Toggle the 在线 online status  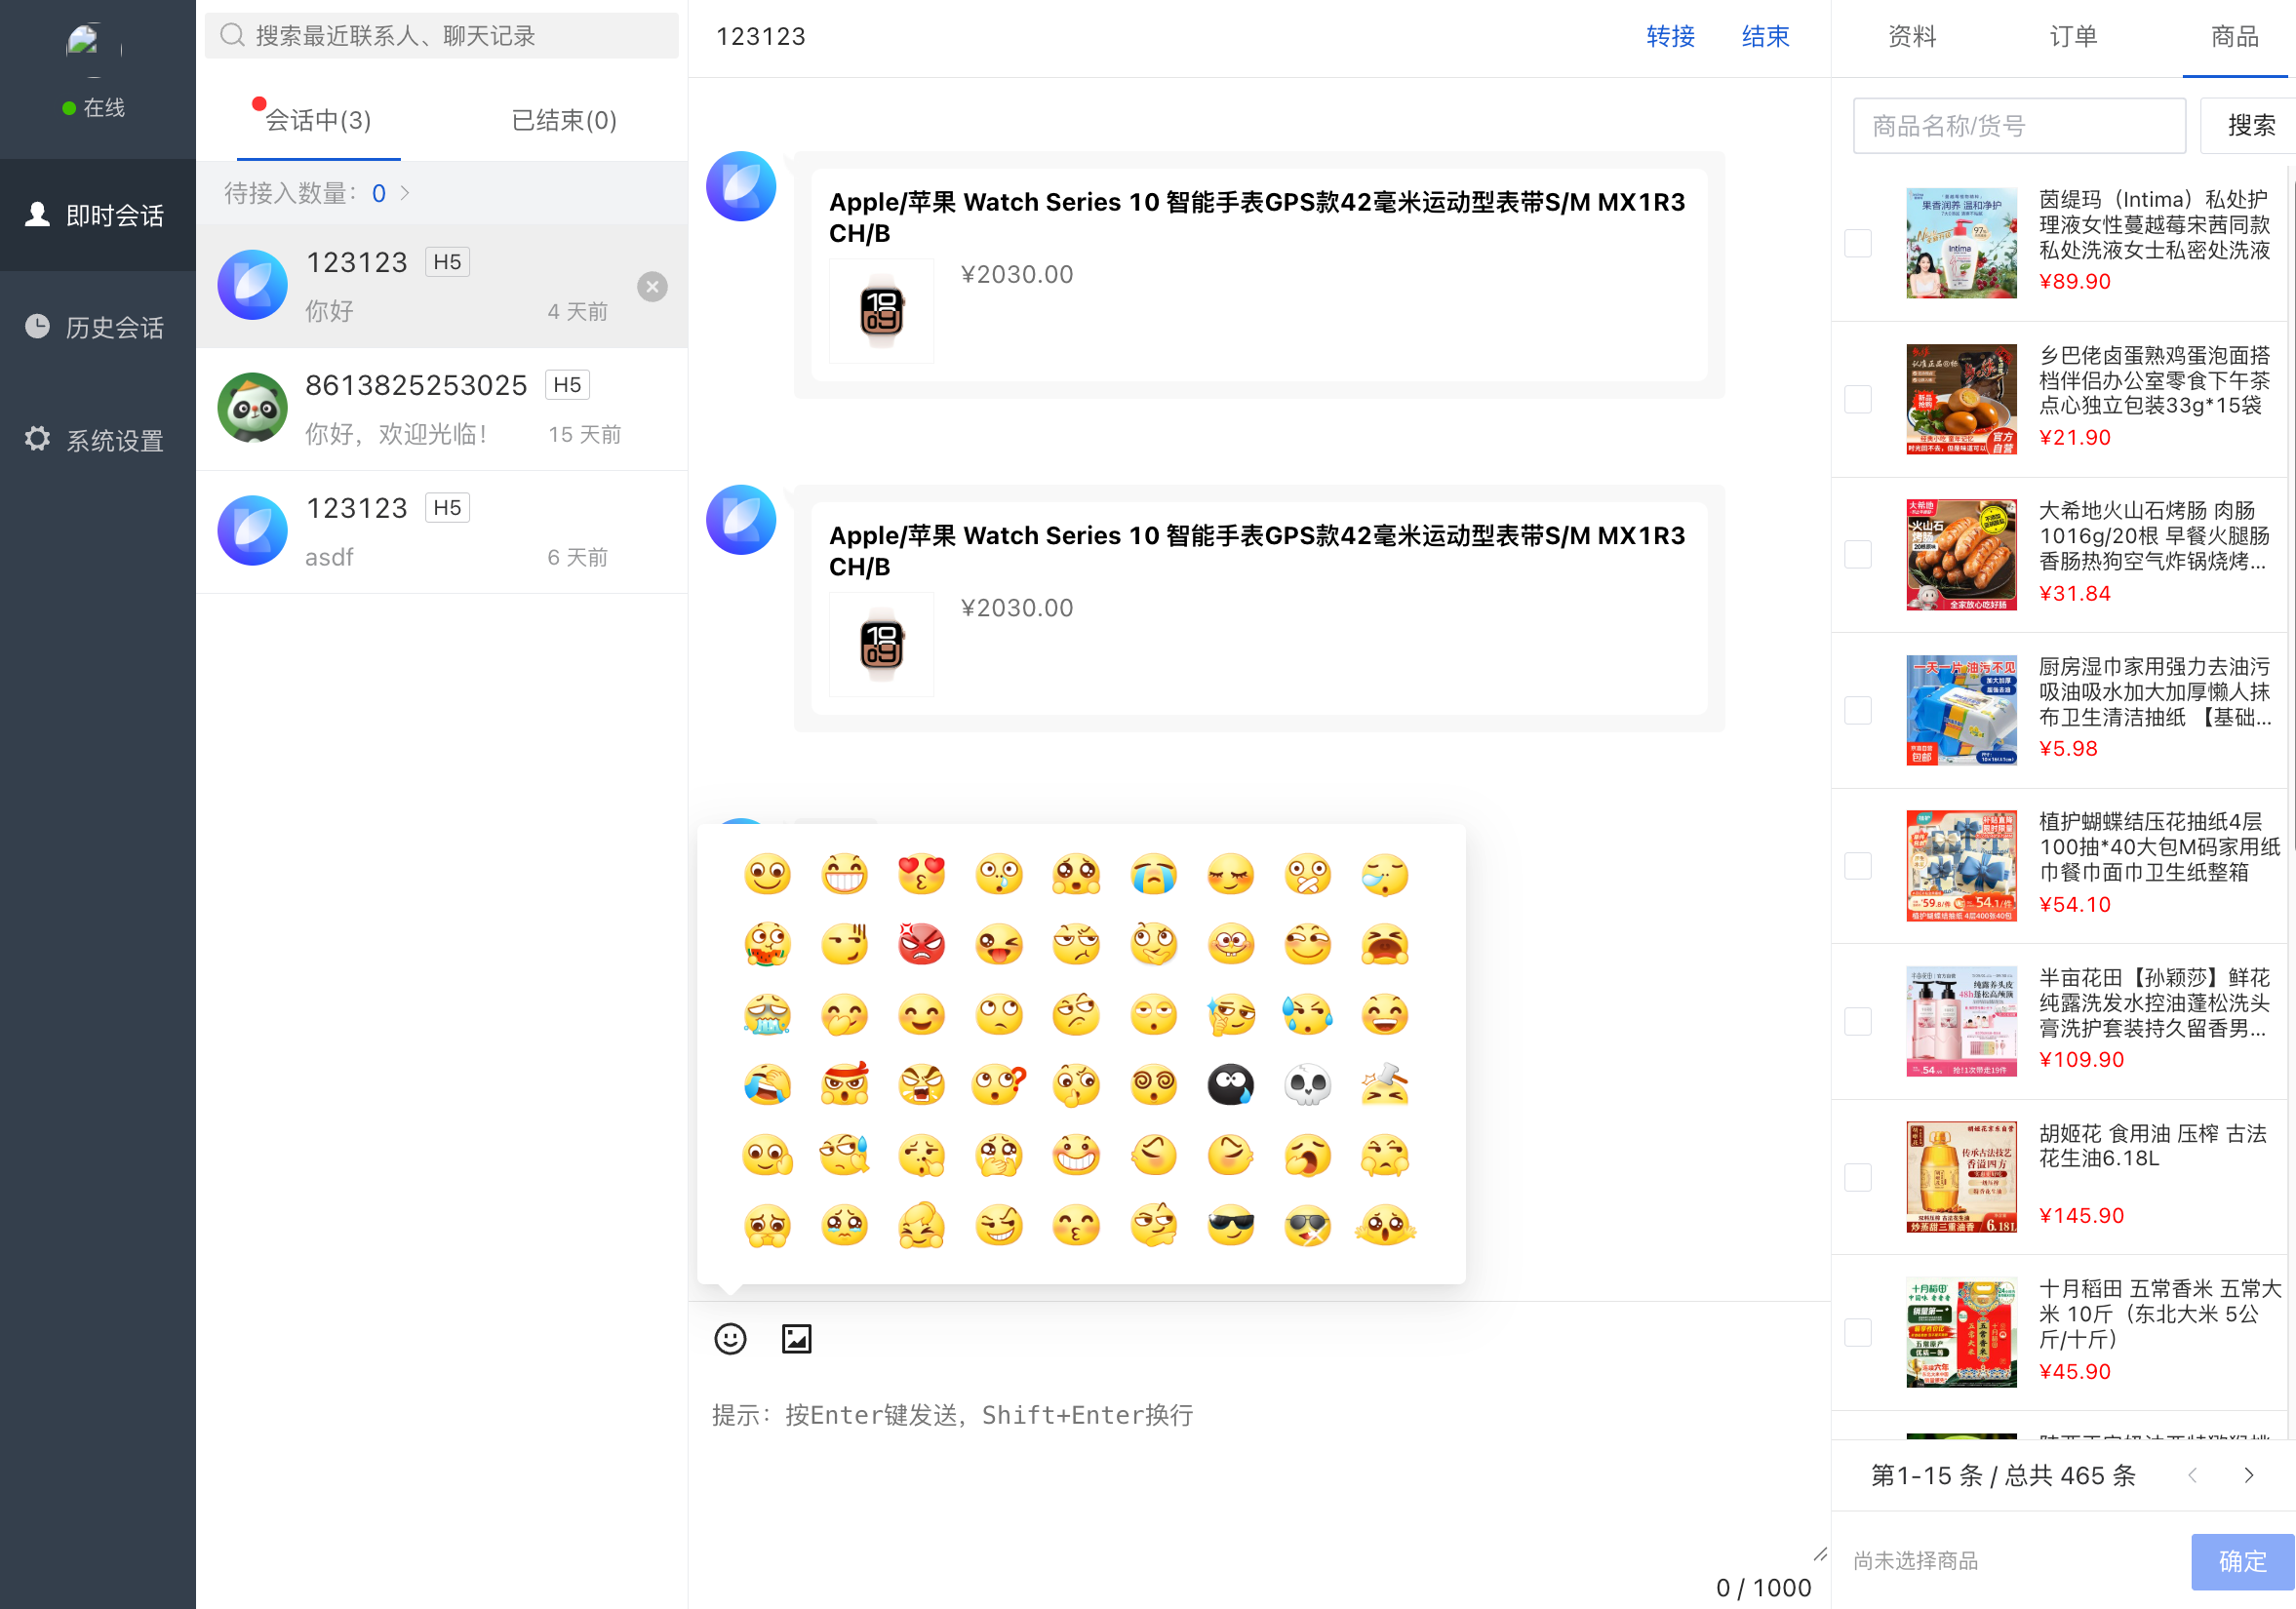pyautogui.click(x=93, y=108)
